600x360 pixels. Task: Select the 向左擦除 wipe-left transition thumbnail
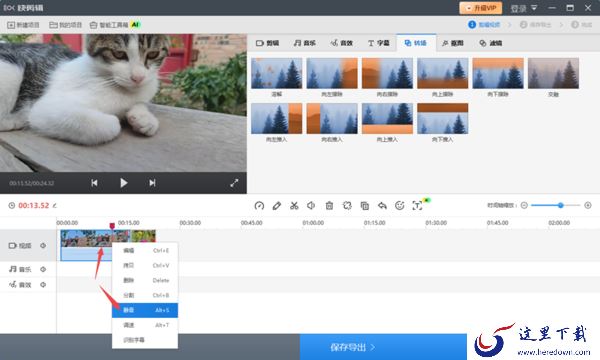332,73
